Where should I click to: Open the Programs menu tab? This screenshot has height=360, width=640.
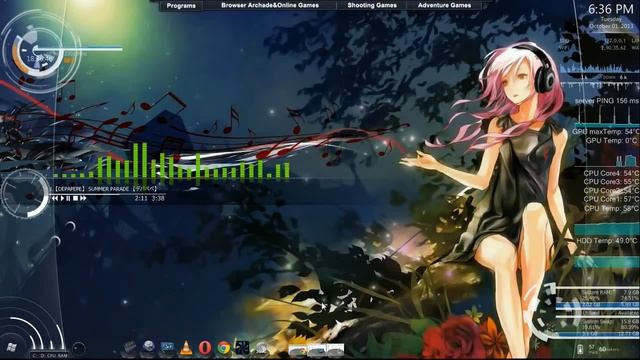[181, 6]
